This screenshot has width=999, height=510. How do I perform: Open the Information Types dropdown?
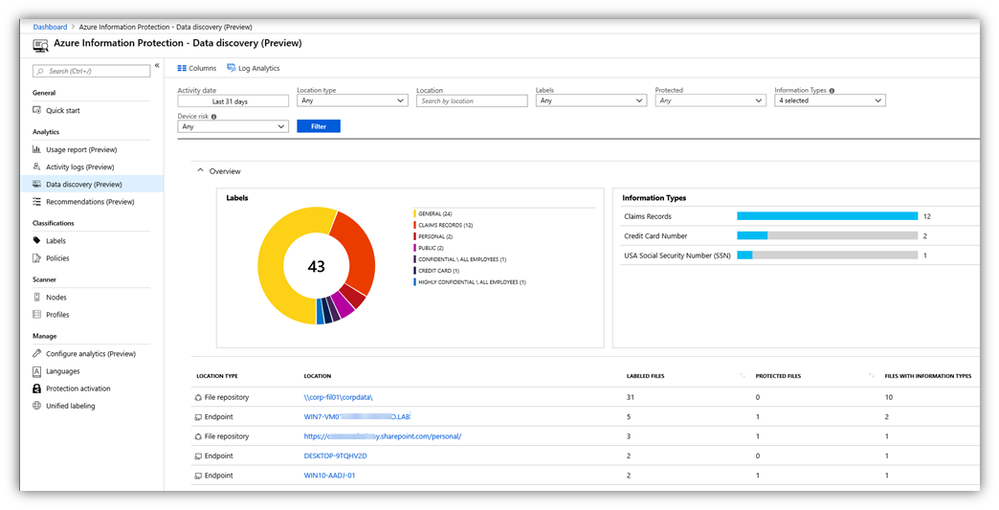pyautogui.click(x=830, y=101)
